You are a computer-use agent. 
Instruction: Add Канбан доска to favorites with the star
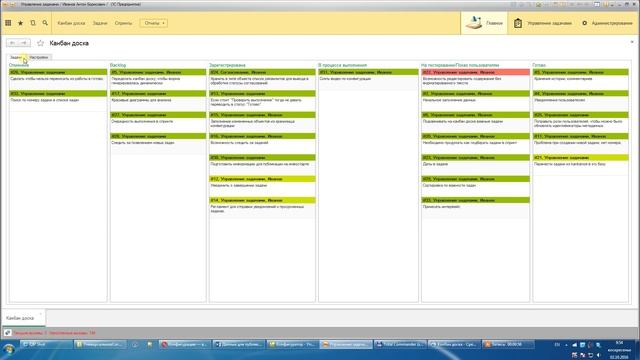coord(40,43)
